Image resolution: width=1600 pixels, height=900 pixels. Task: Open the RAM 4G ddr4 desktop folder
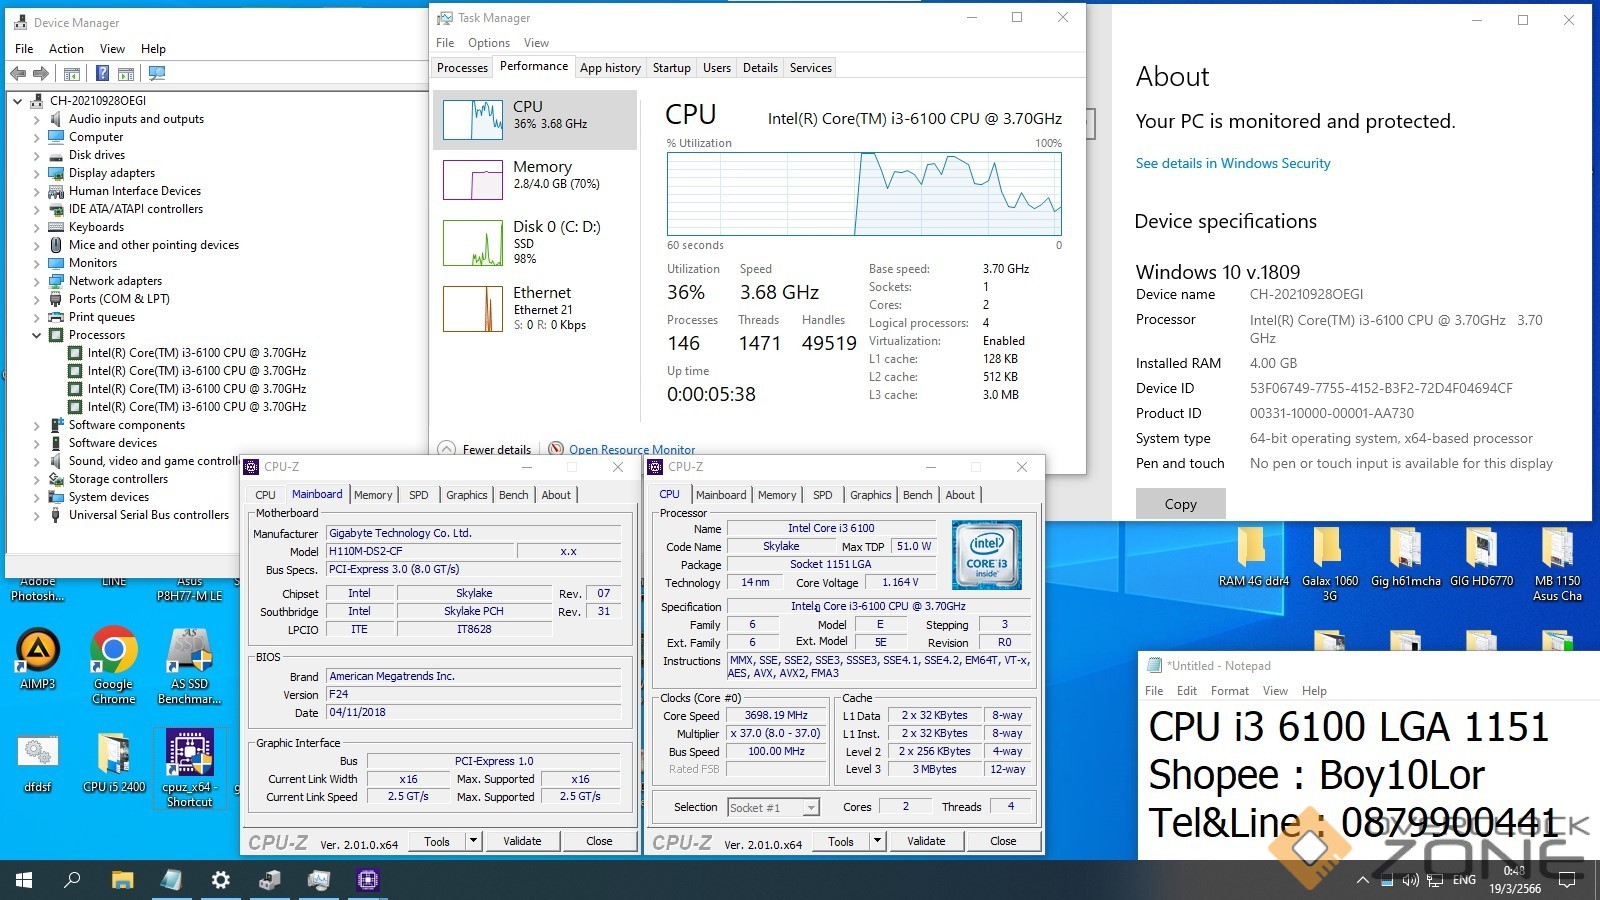[1253, 557]
